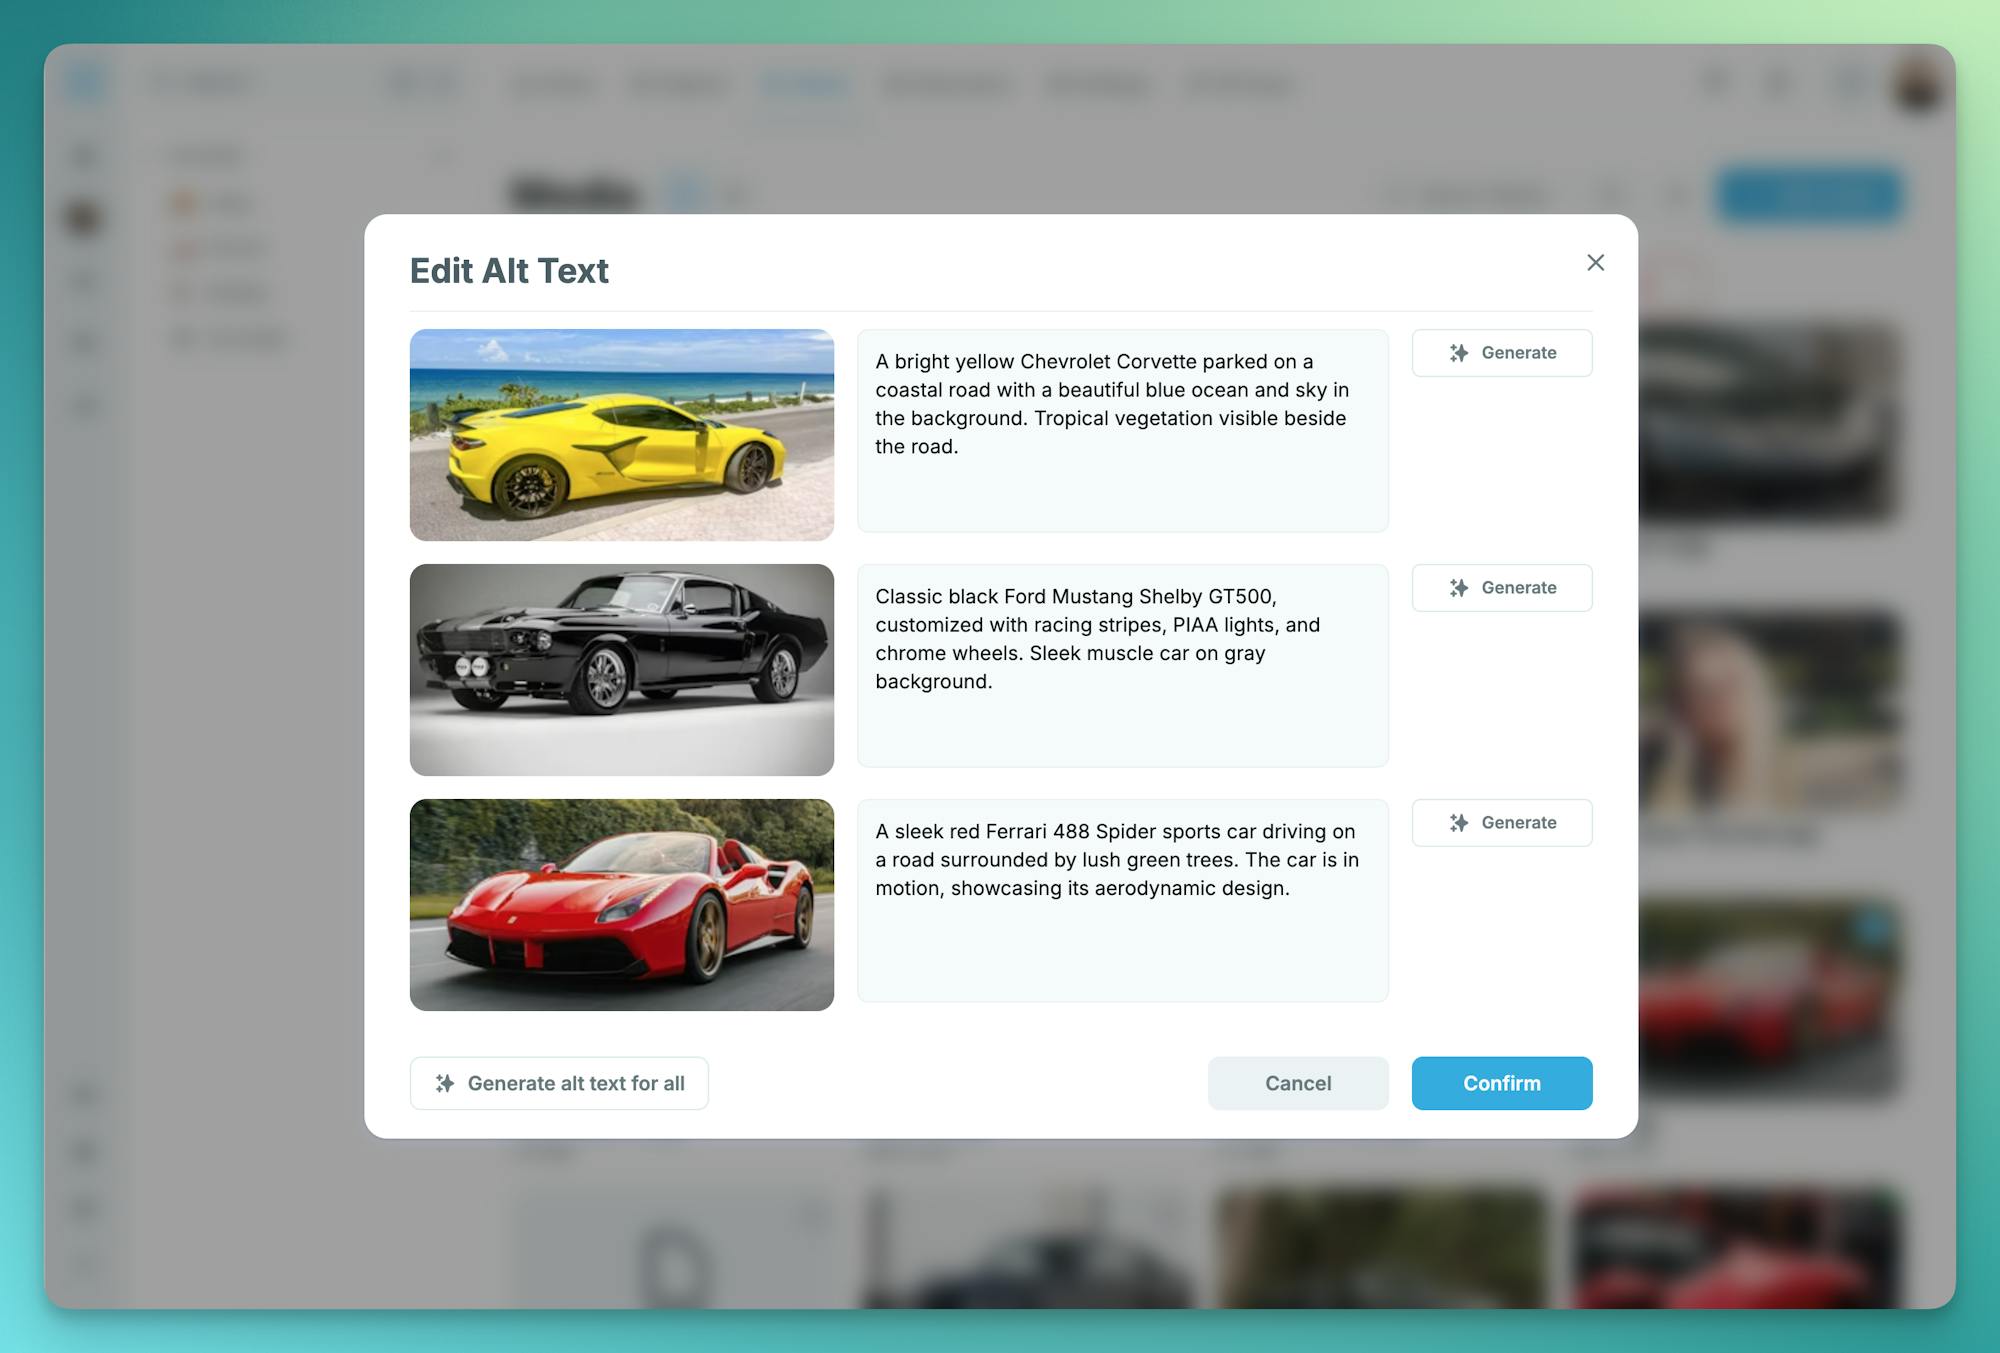Image resolution: width=2000 pixels, height=1353 pixels.
Task: Open the blurred profile avatar at top right
Action: pyautogui.click(x=1917, y=87)
